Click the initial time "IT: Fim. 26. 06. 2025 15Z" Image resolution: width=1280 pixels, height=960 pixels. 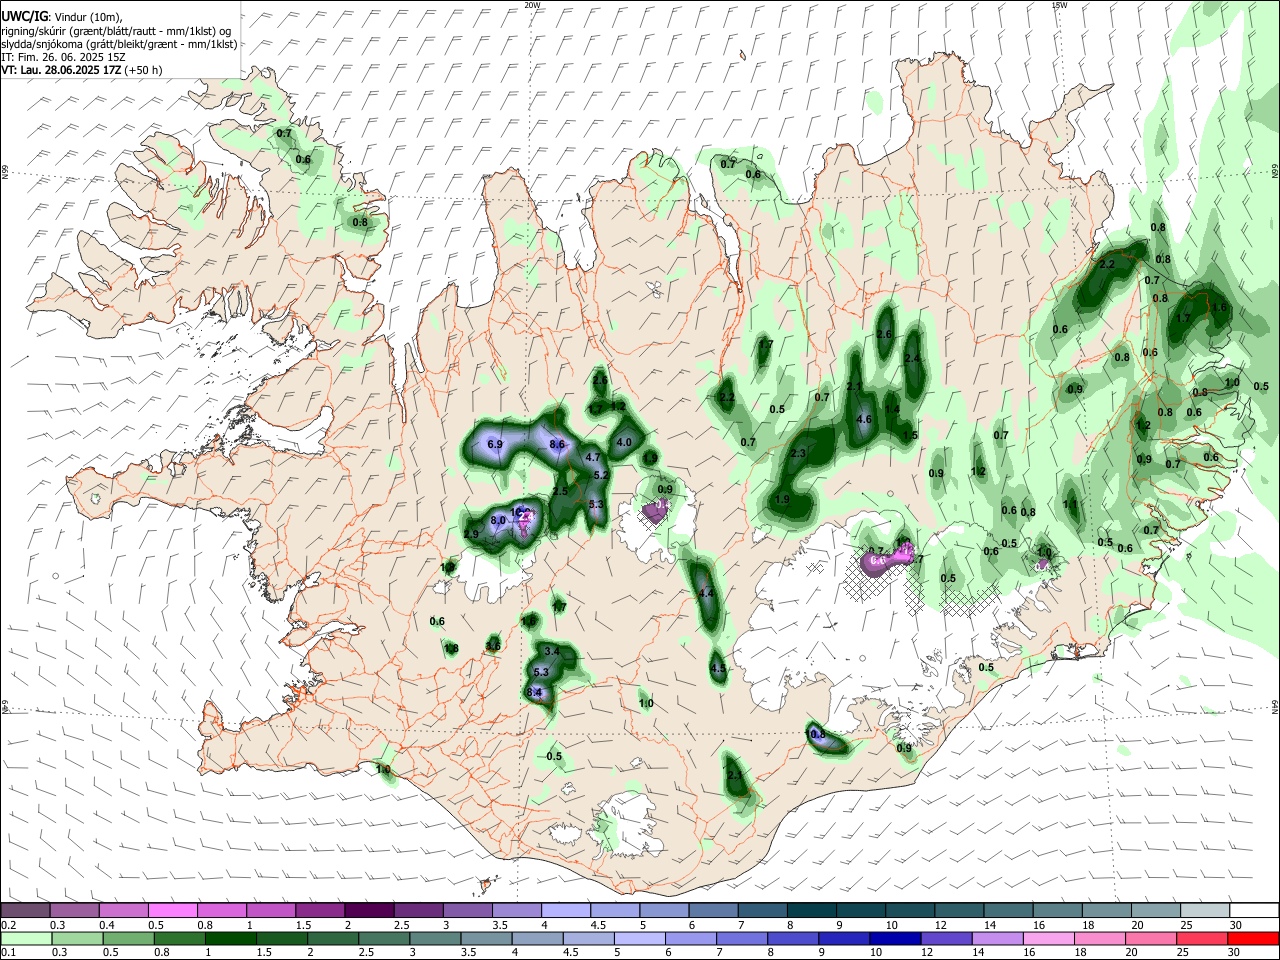point(64,57)
